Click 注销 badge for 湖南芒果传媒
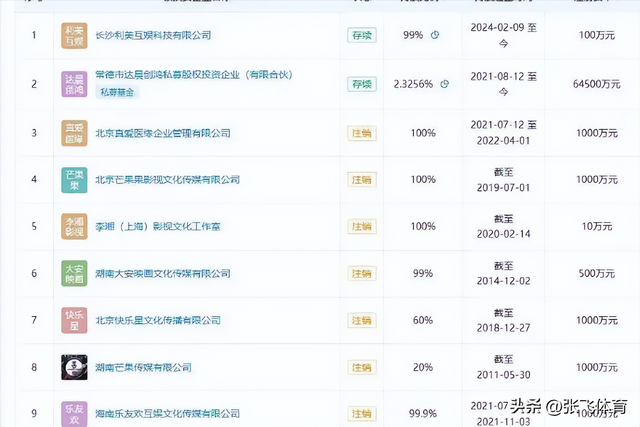The image size is (640, 427). (x=362, y=367)
